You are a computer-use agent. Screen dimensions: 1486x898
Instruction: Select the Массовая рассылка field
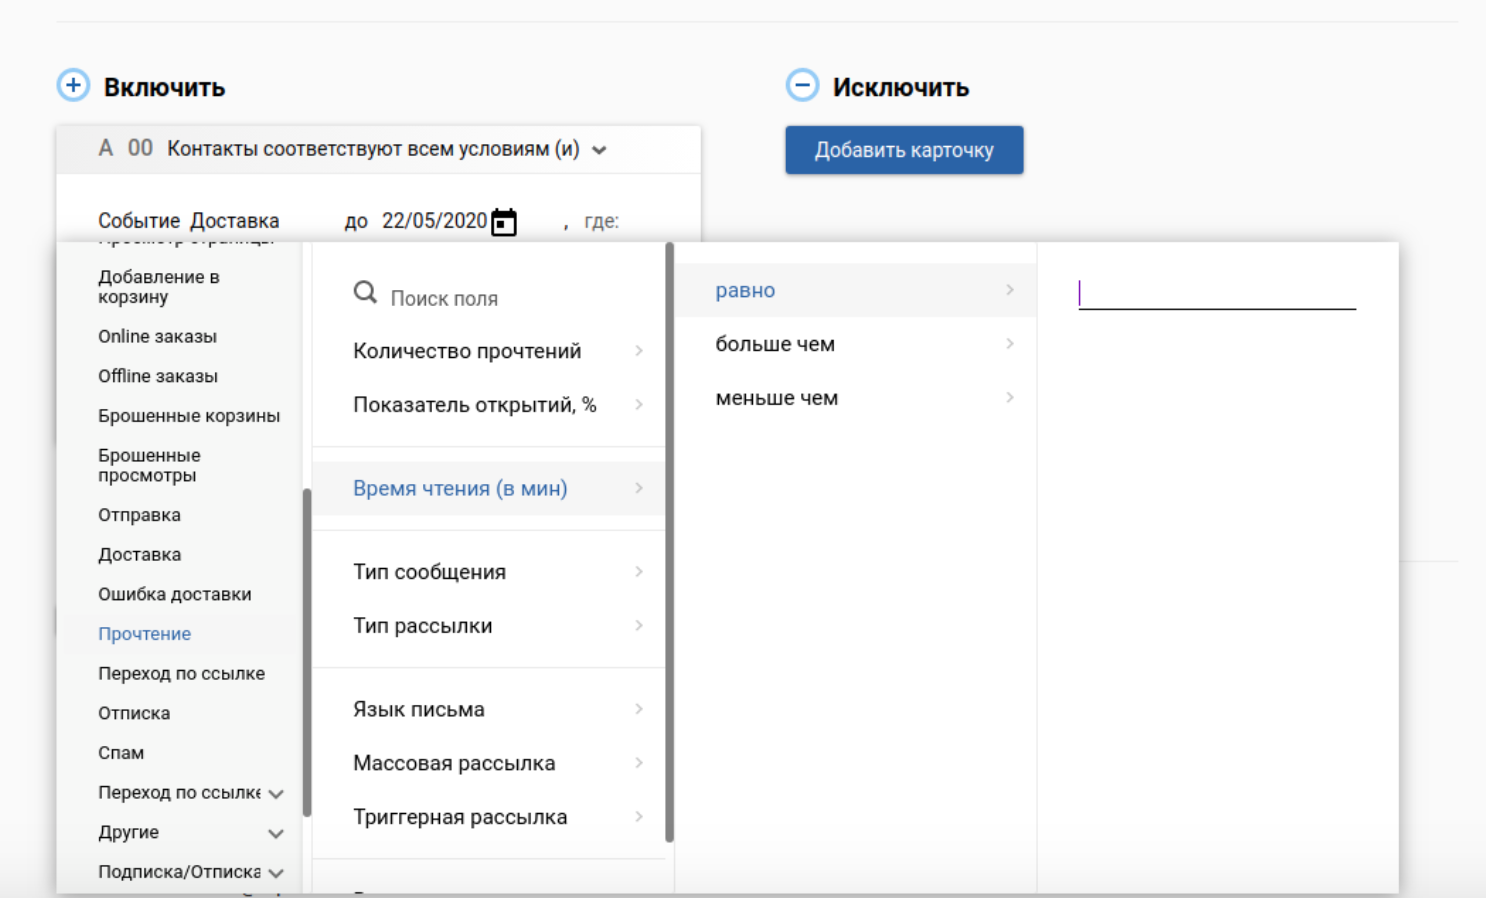[453, 763]
